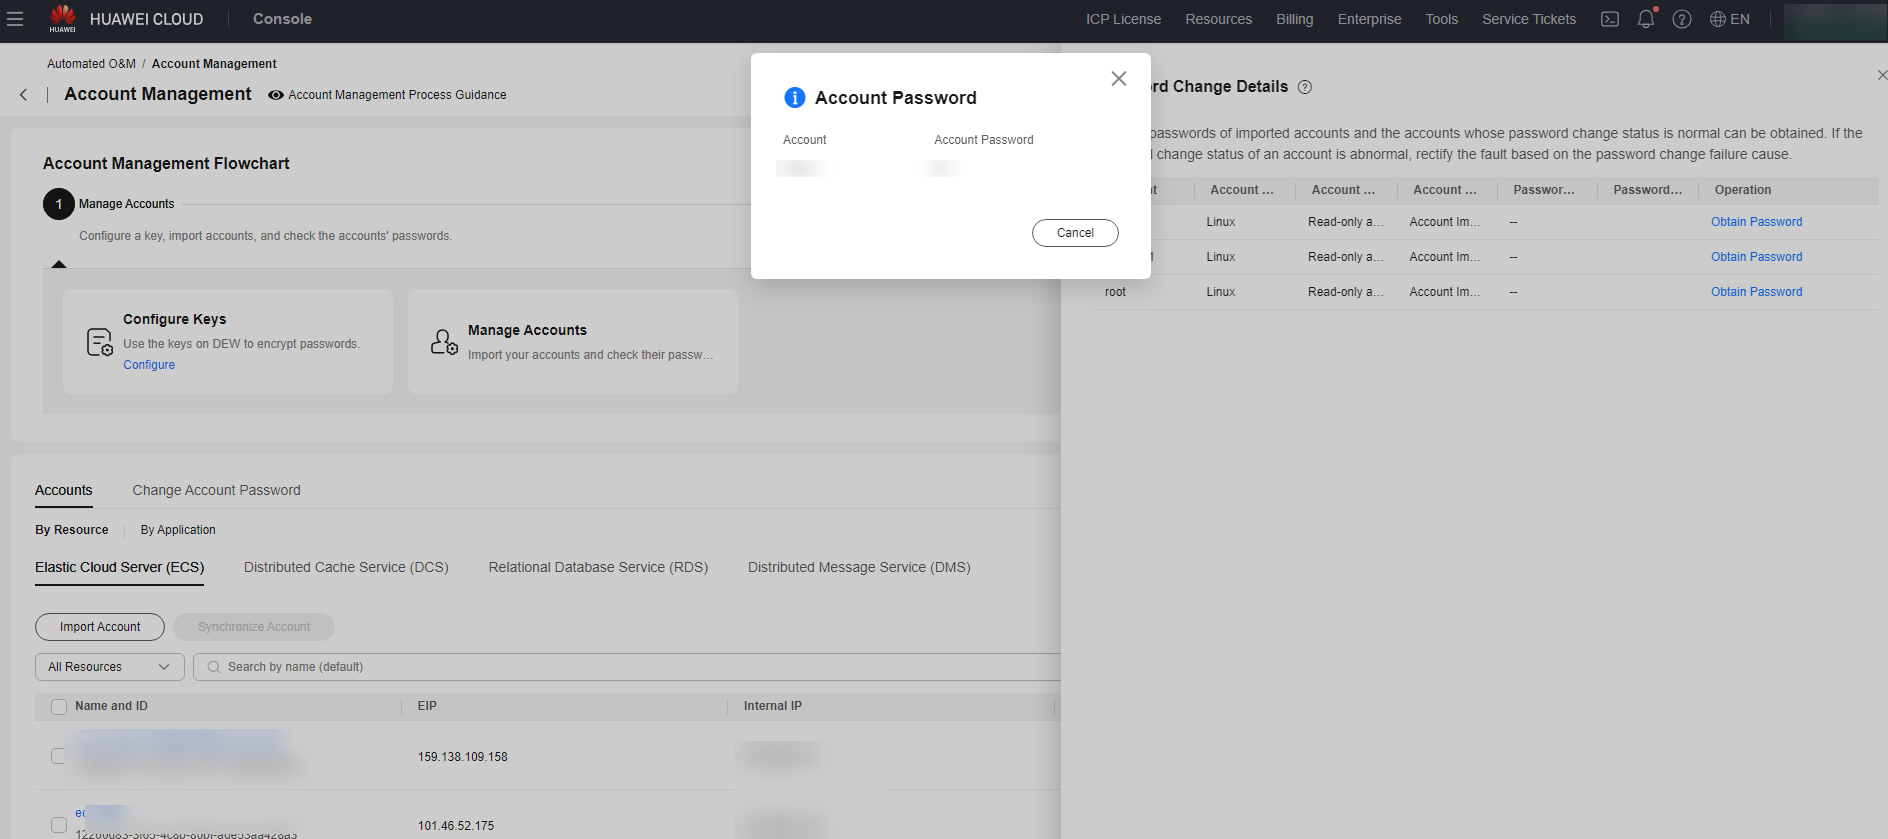Open ICP License menu item
Screen dimensions: 1888x839
[1123, 19]
